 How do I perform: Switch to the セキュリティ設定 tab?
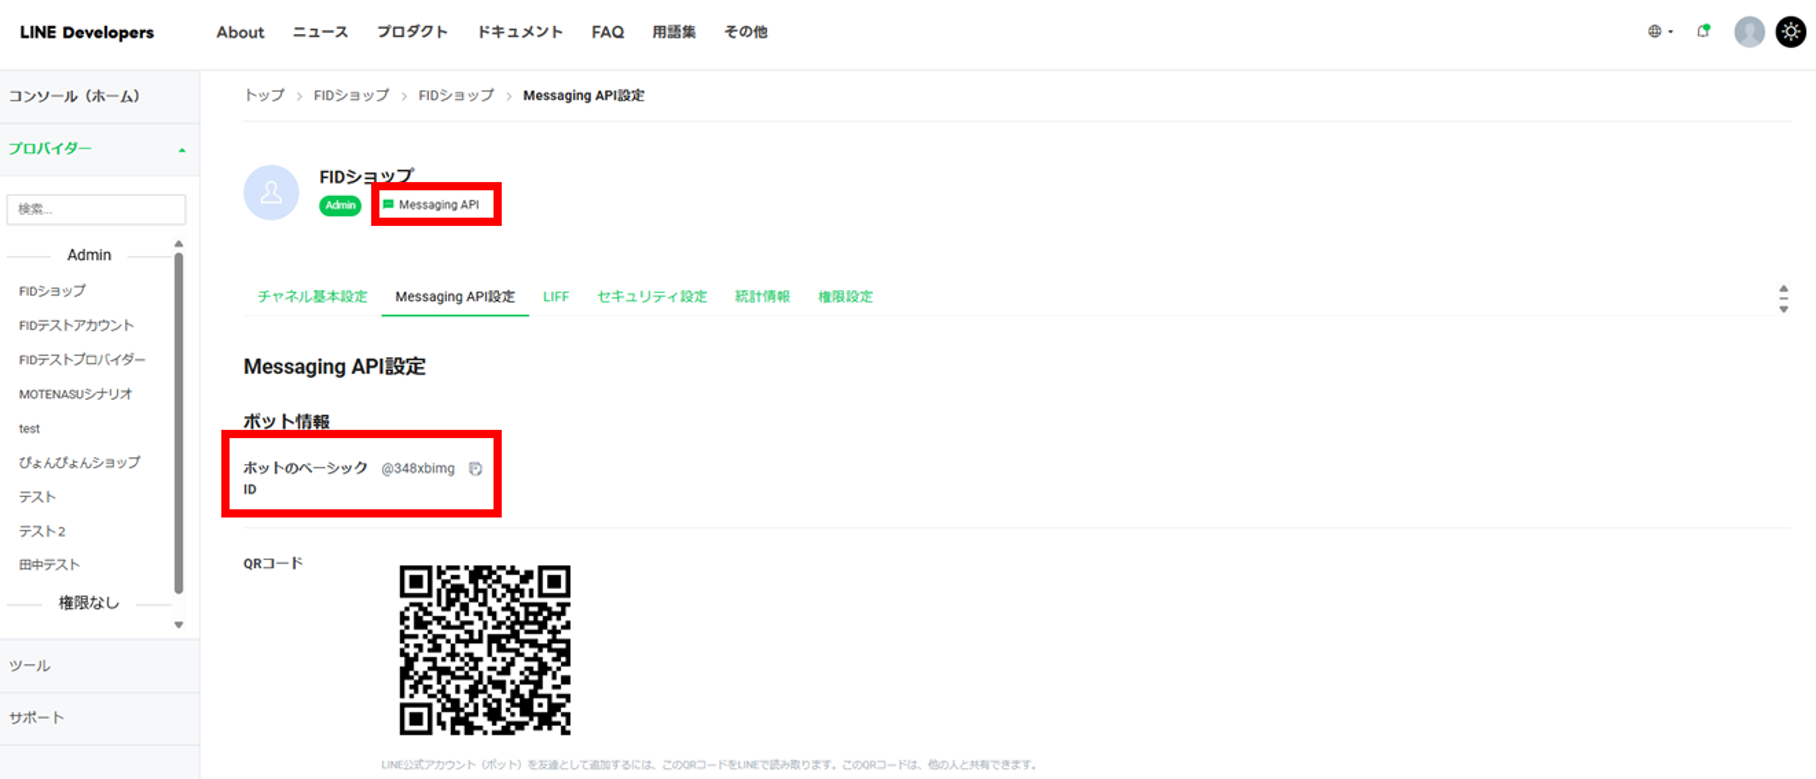click(652, 297)
